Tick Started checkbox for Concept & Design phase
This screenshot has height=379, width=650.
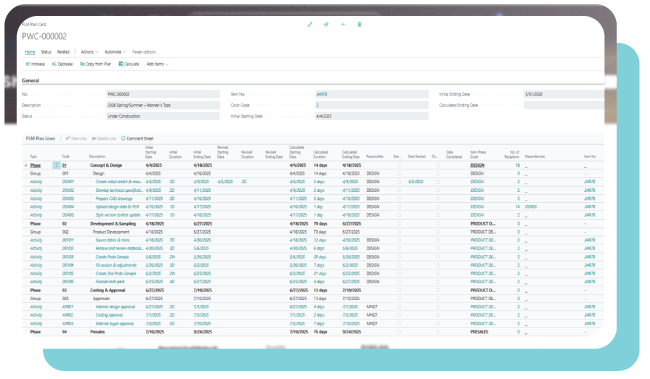click(399, 165)
